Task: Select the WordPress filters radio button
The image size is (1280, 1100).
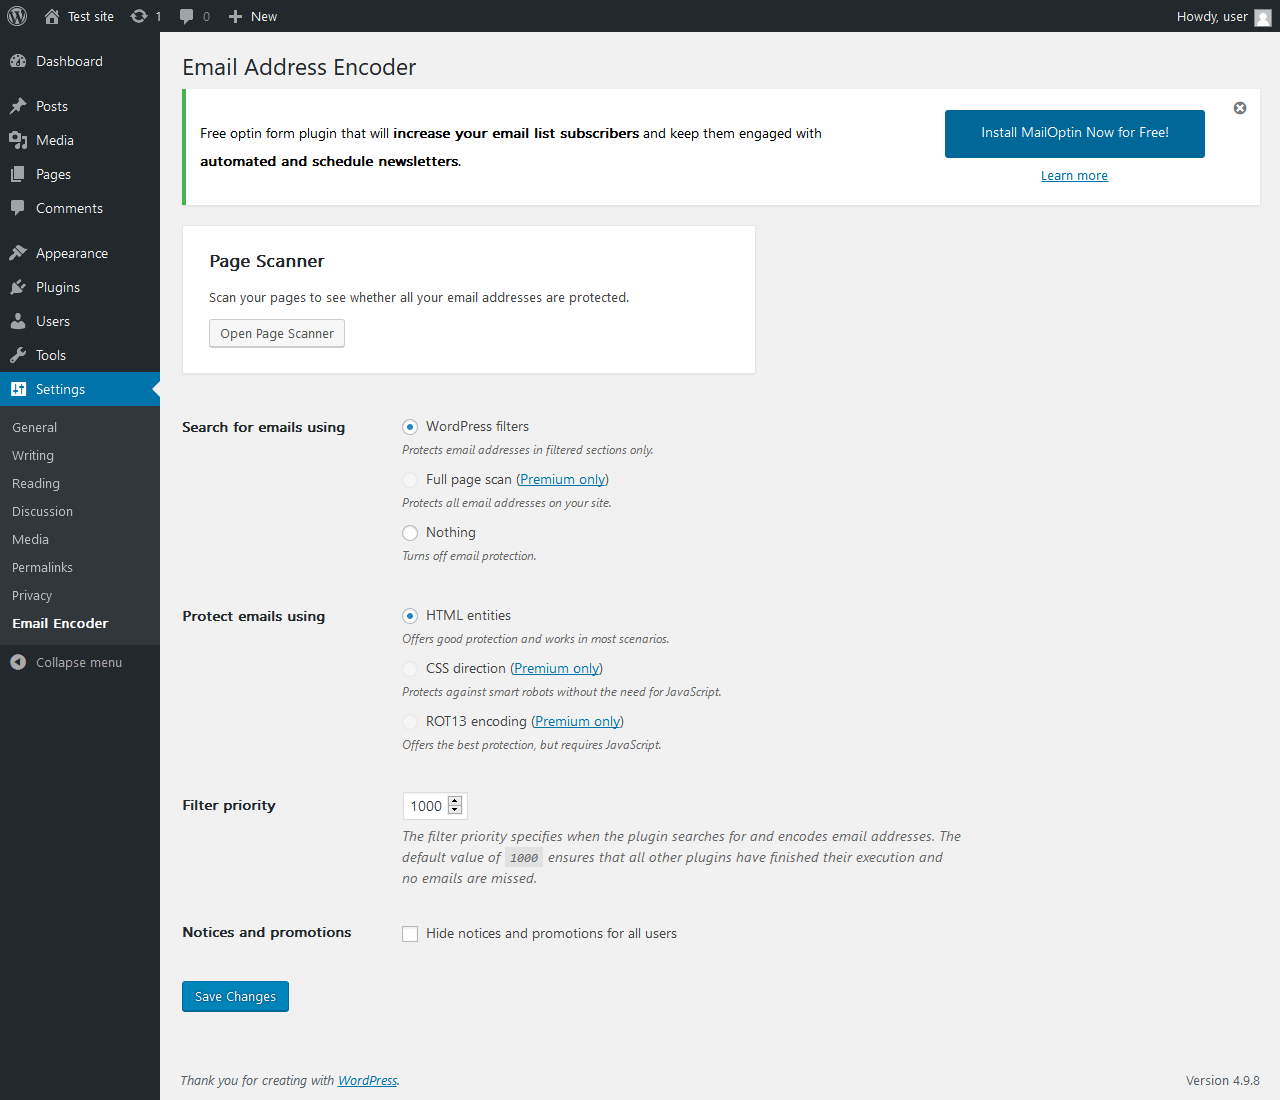Action: (x=410, y=427)
